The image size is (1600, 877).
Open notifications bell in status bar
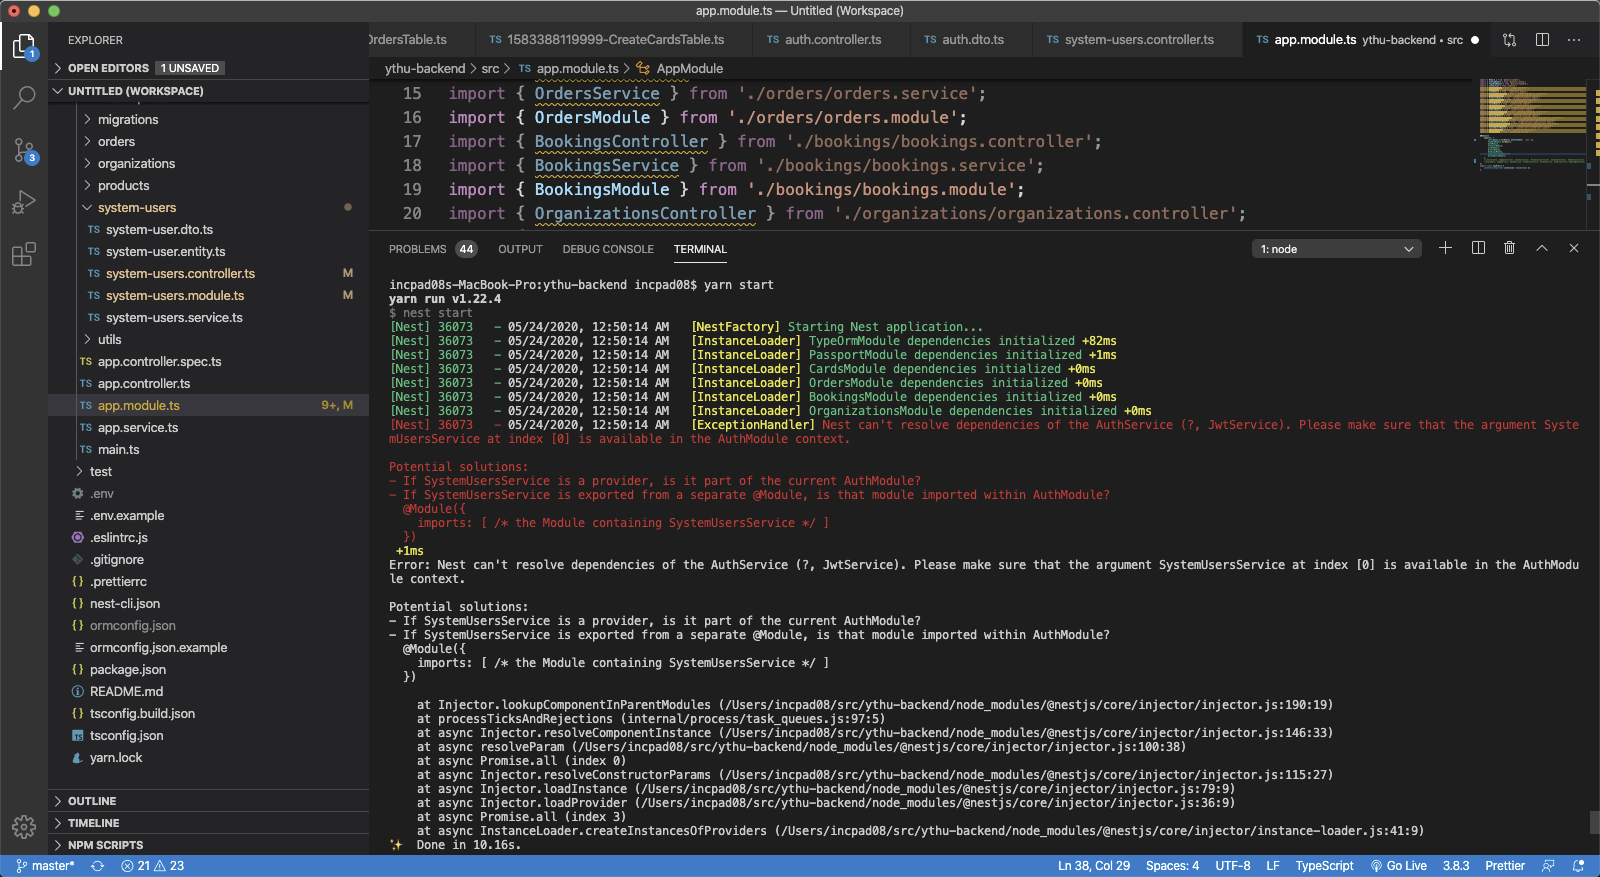(x=1579, y=866)
